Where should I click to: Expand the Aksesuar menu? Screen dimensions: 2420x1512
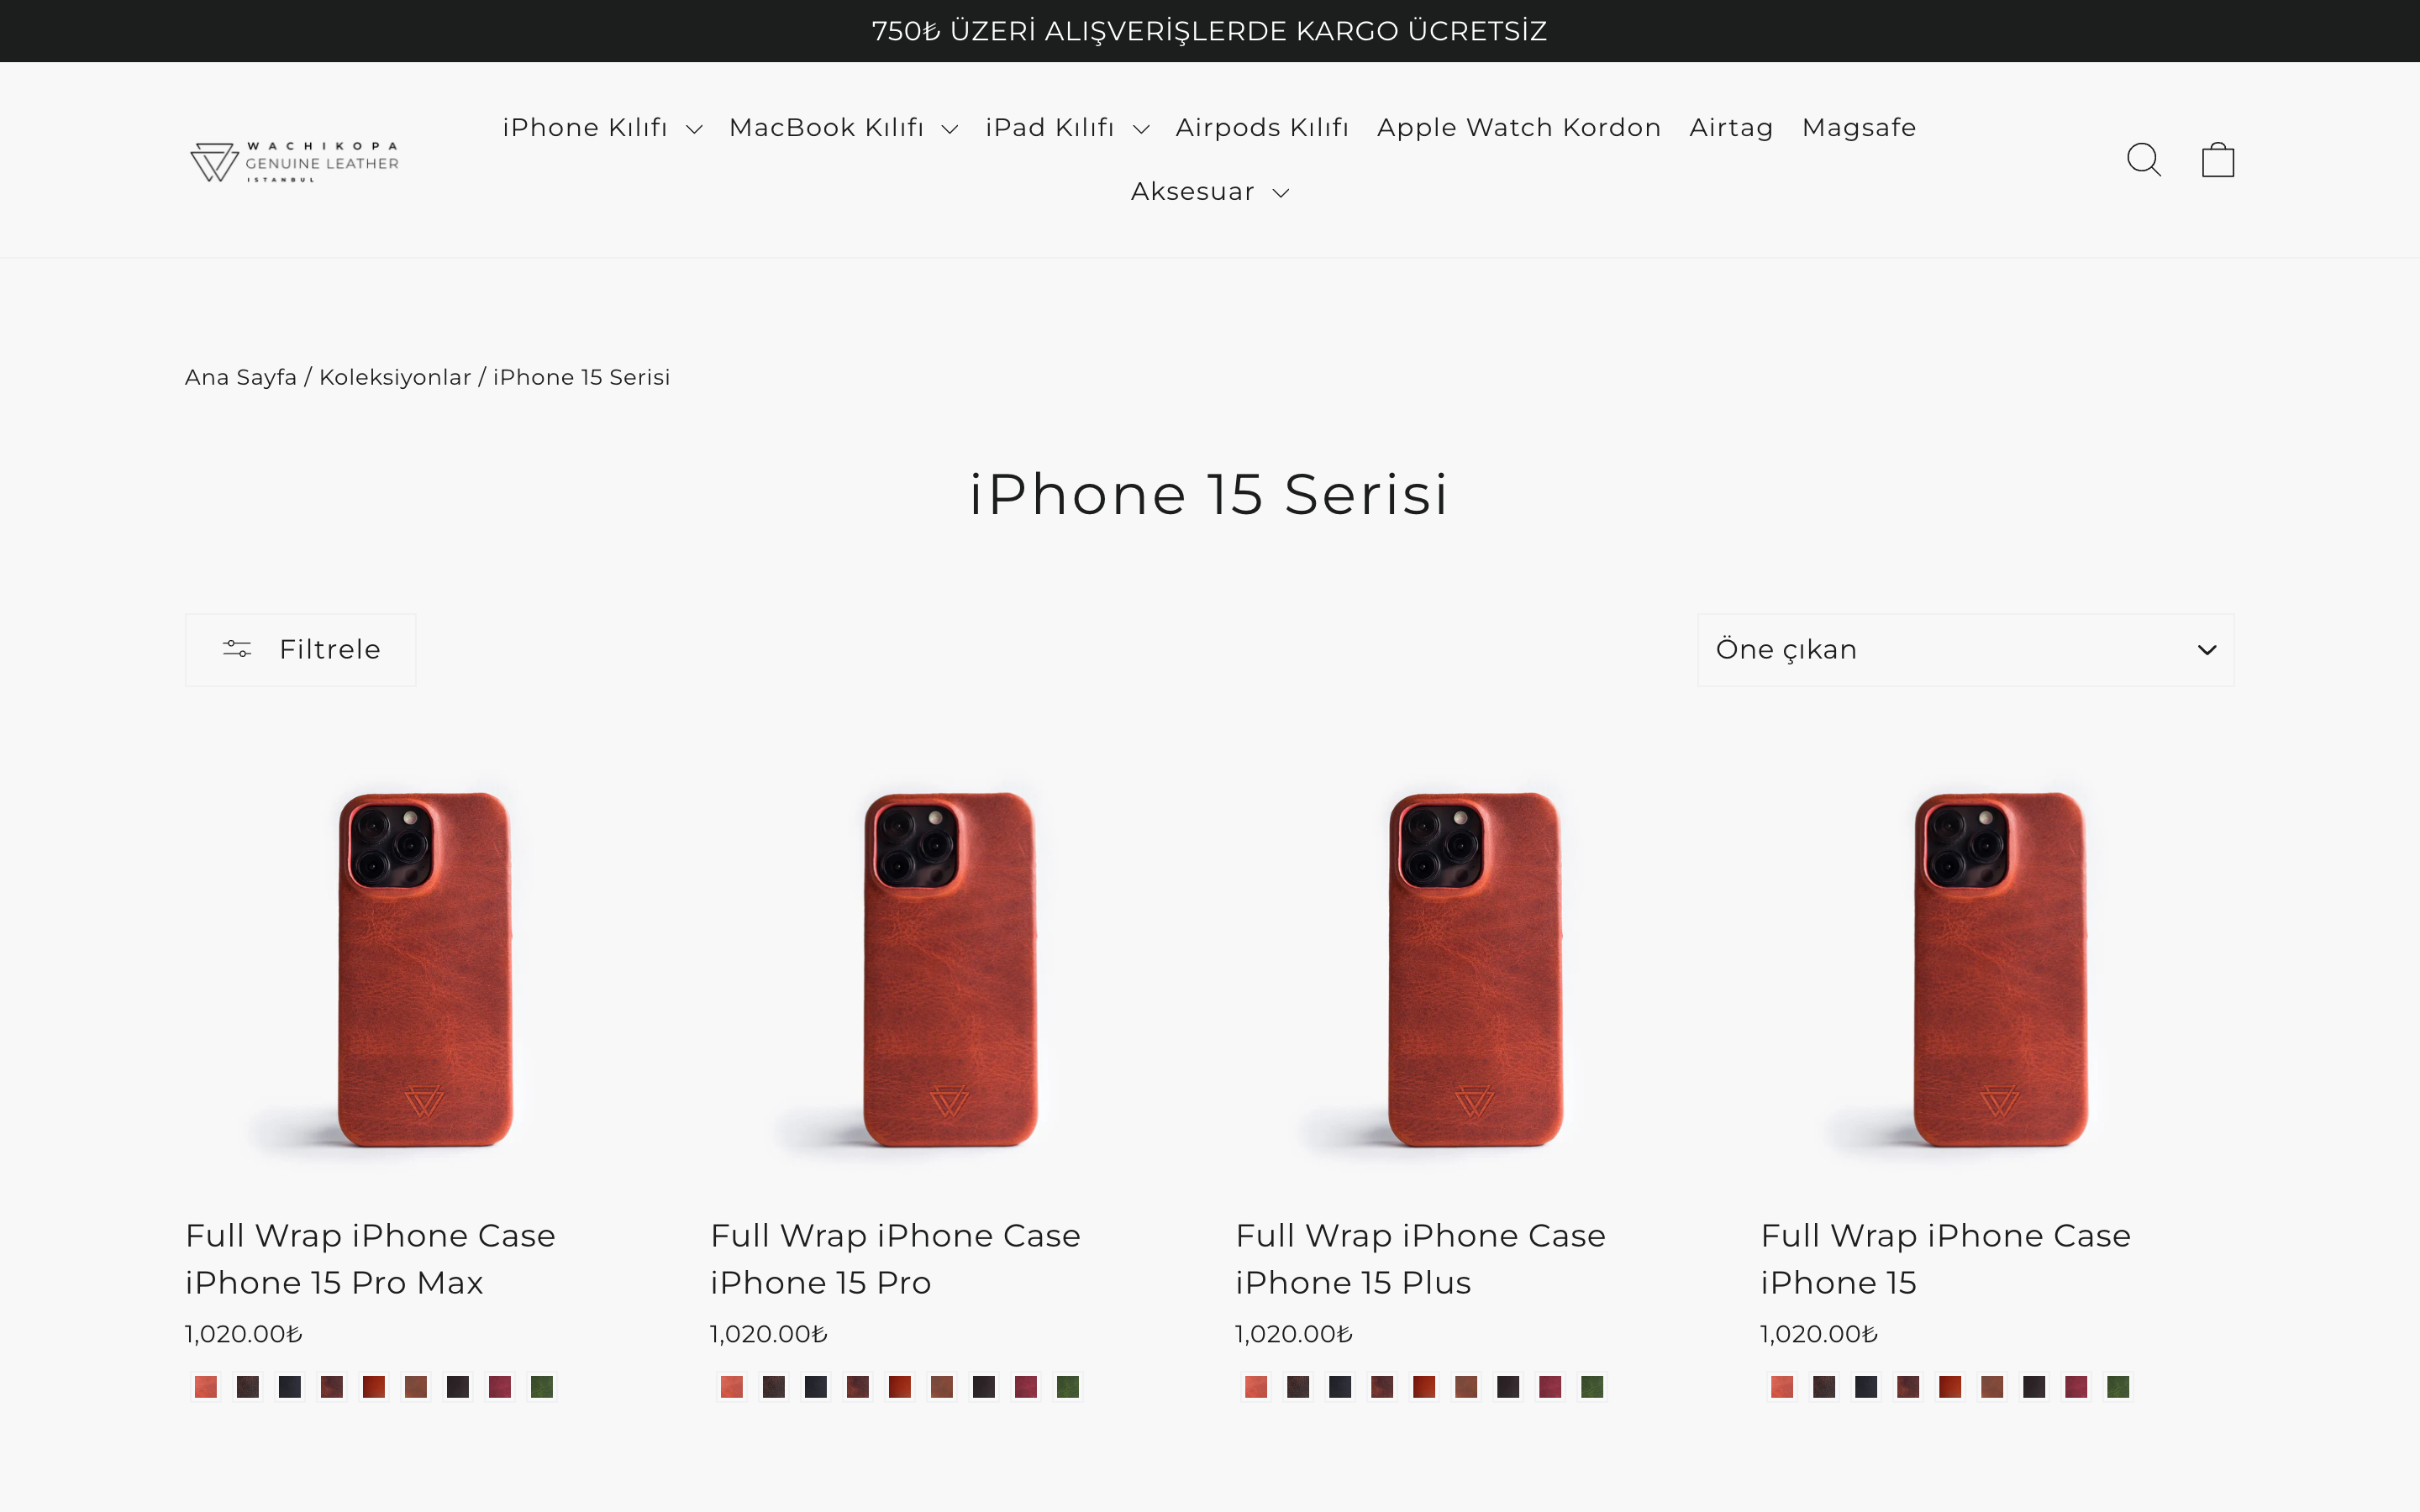1210,192
